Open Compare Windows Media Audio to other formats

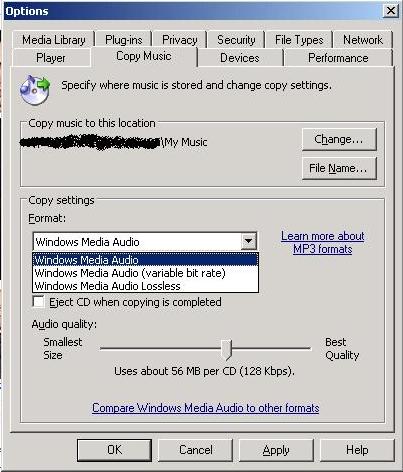206,408
